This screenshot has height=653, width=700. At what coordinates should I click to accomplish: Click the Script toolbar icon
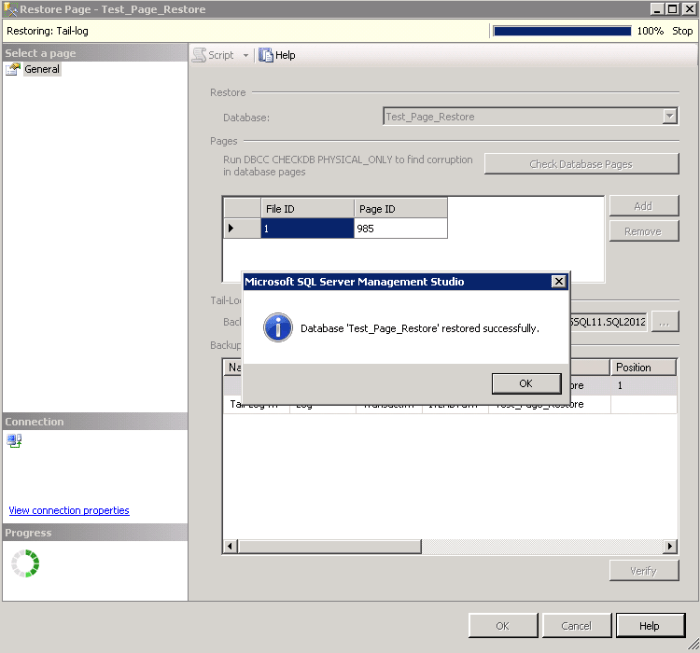200,55
